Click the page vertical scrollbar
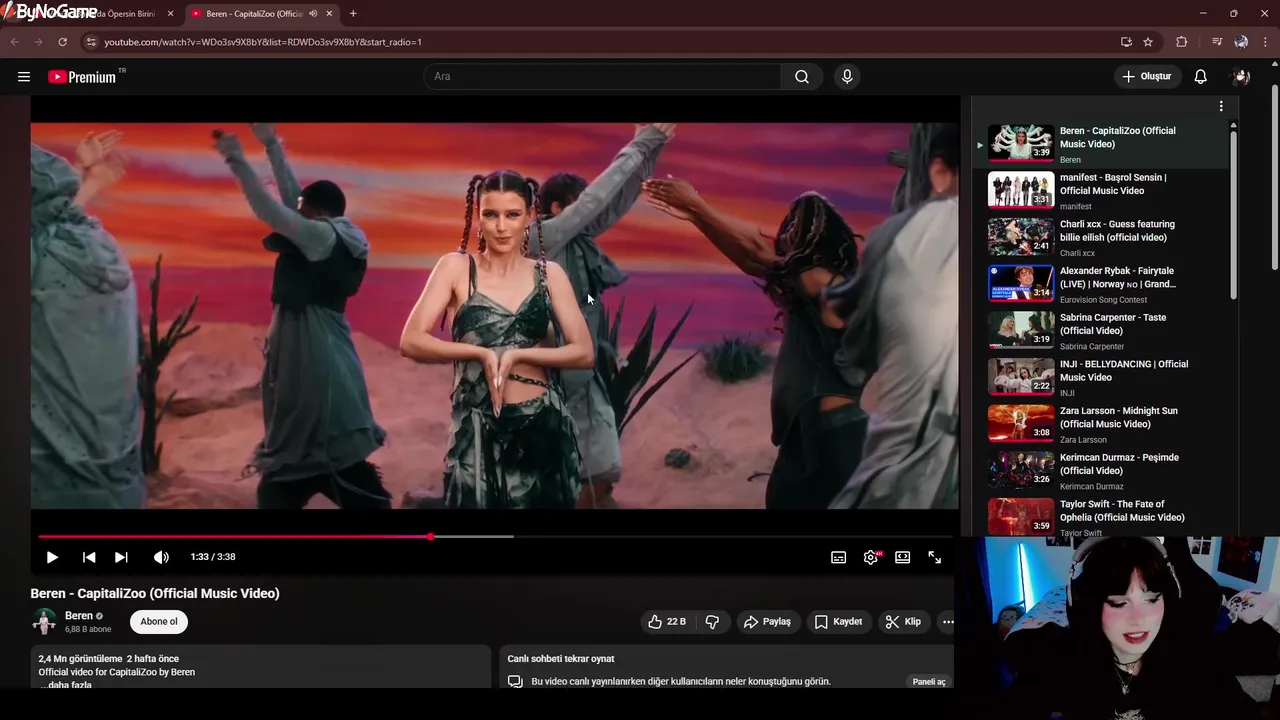Image resolution: width=1280 pixels, height=720 pixels. click(x=1275, y=175)
